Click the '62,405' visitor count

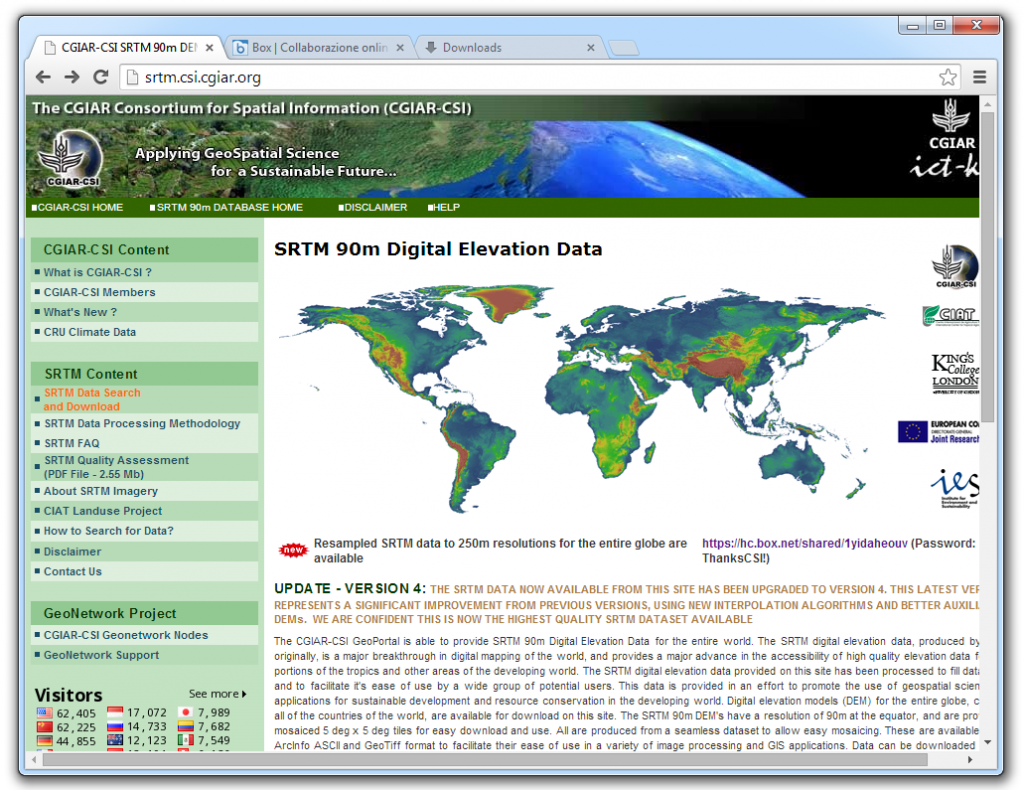pyautogui.click(x=76, y=713)
